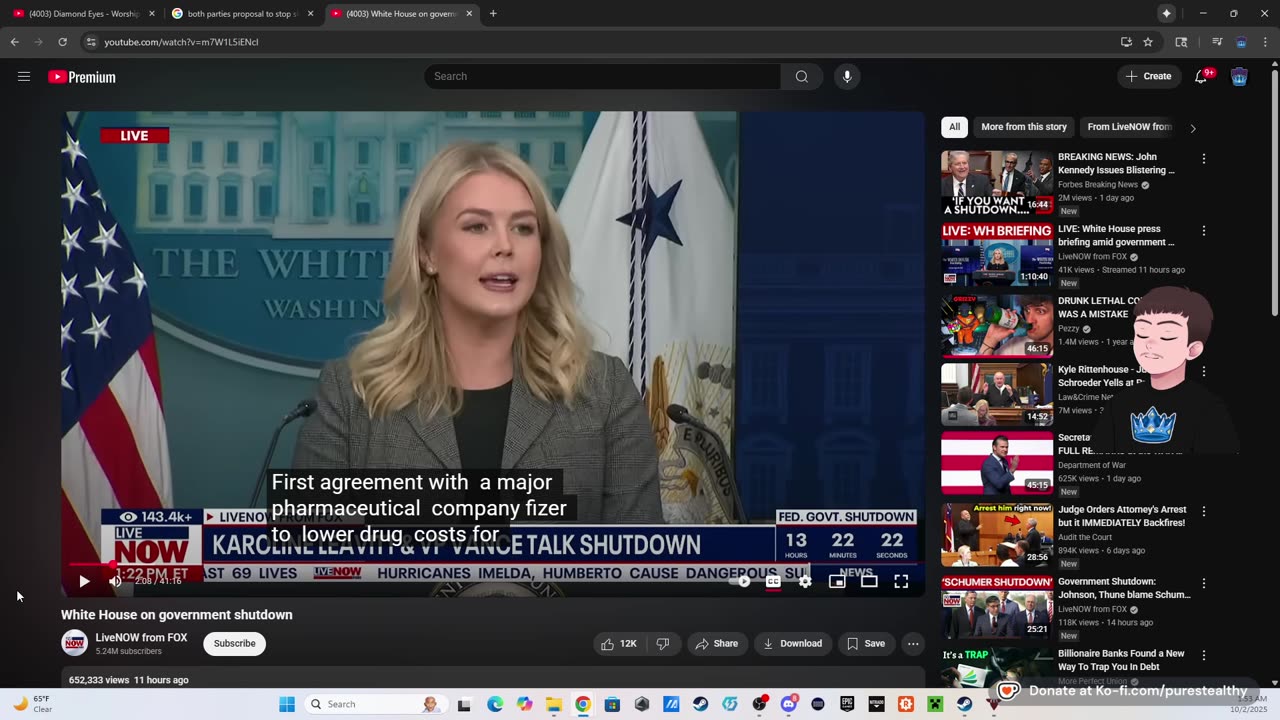Open weather widget showing 65°F Clear

32,704
